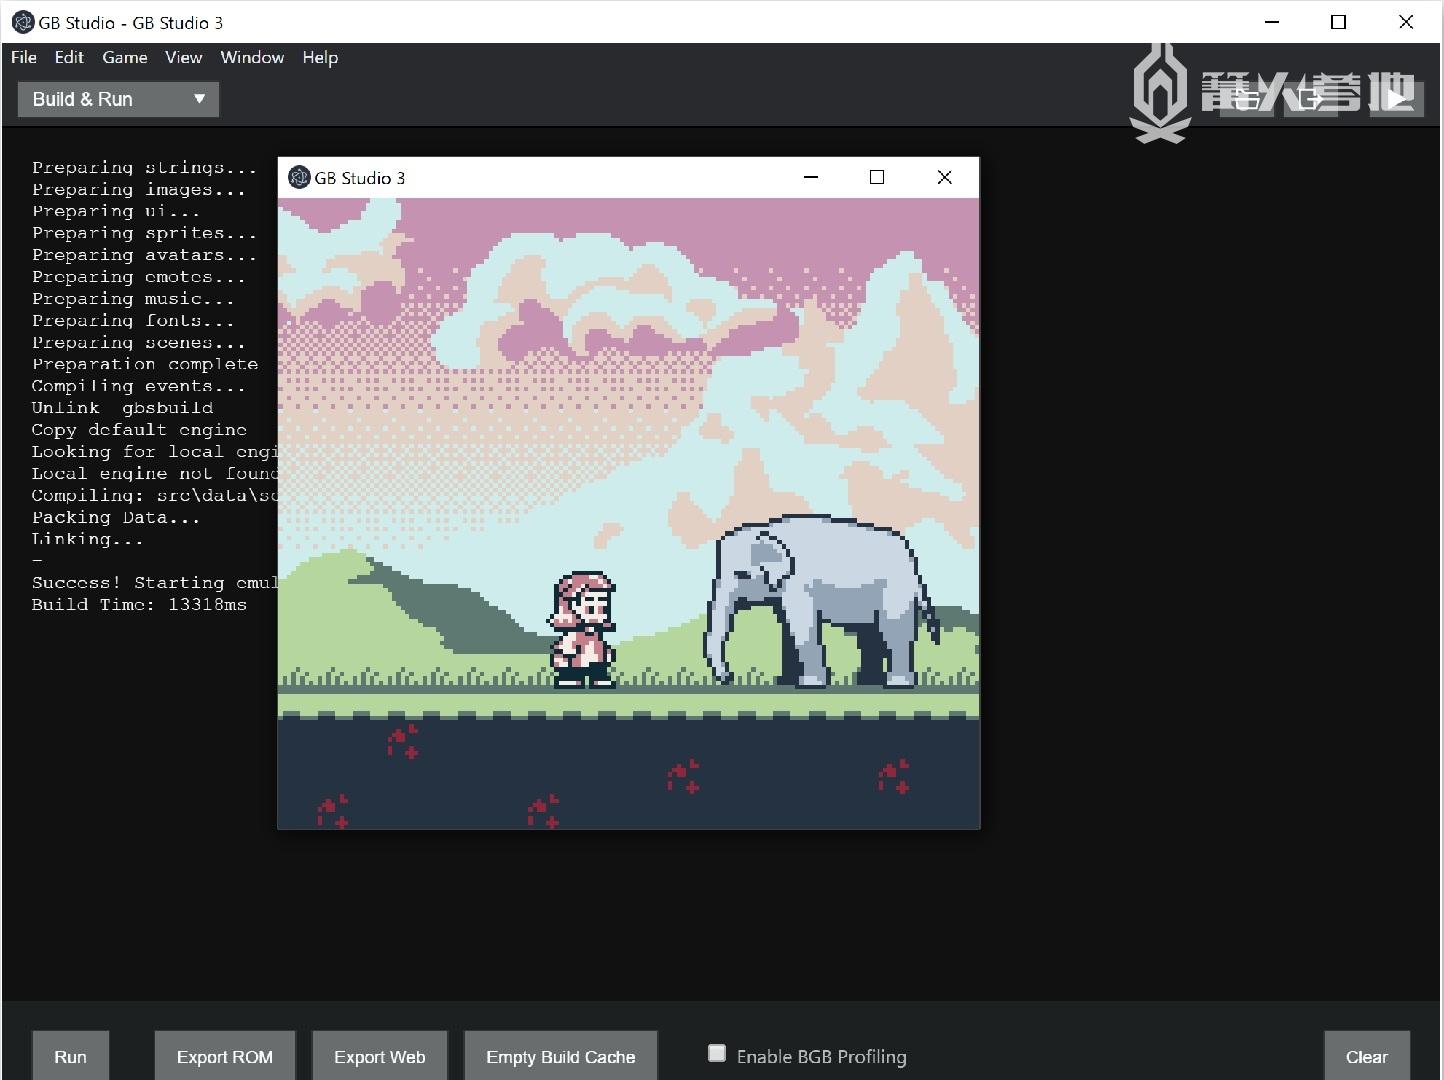Minimize the main GB Studio window
This screenshot has height=1080, width=1444.
[x=1272, y=22]
